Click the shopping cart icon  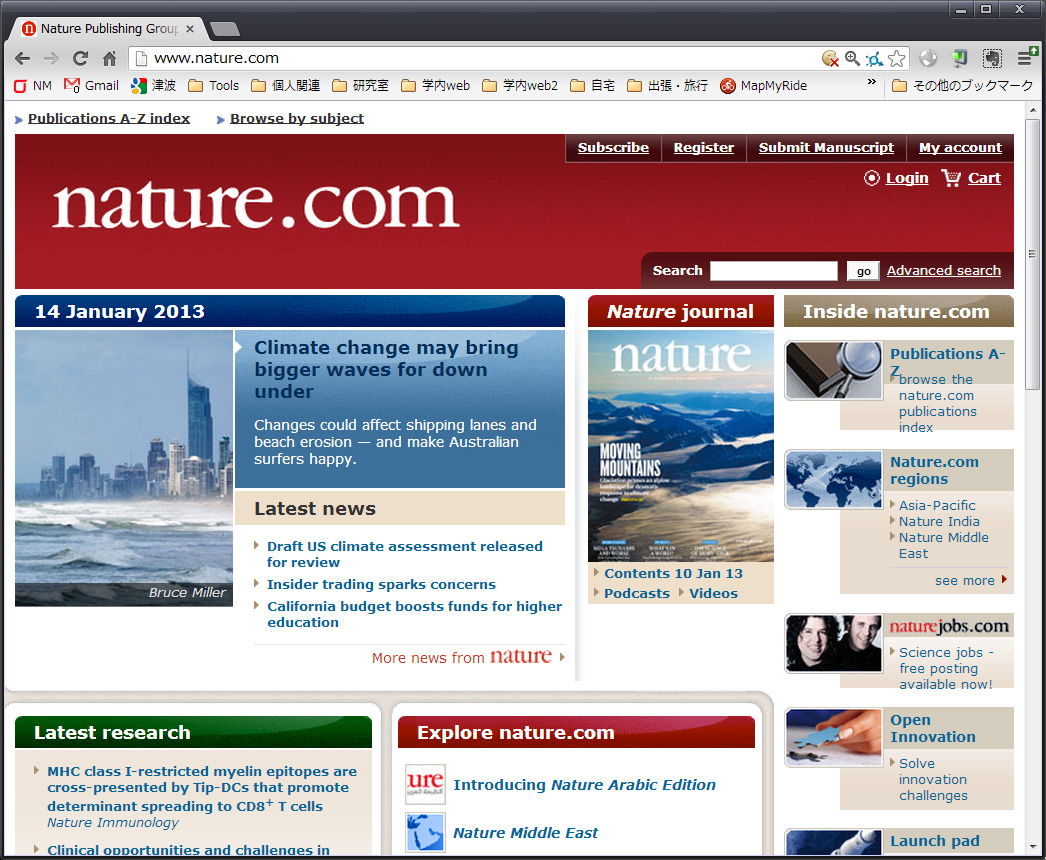click(x=951, y=178)
